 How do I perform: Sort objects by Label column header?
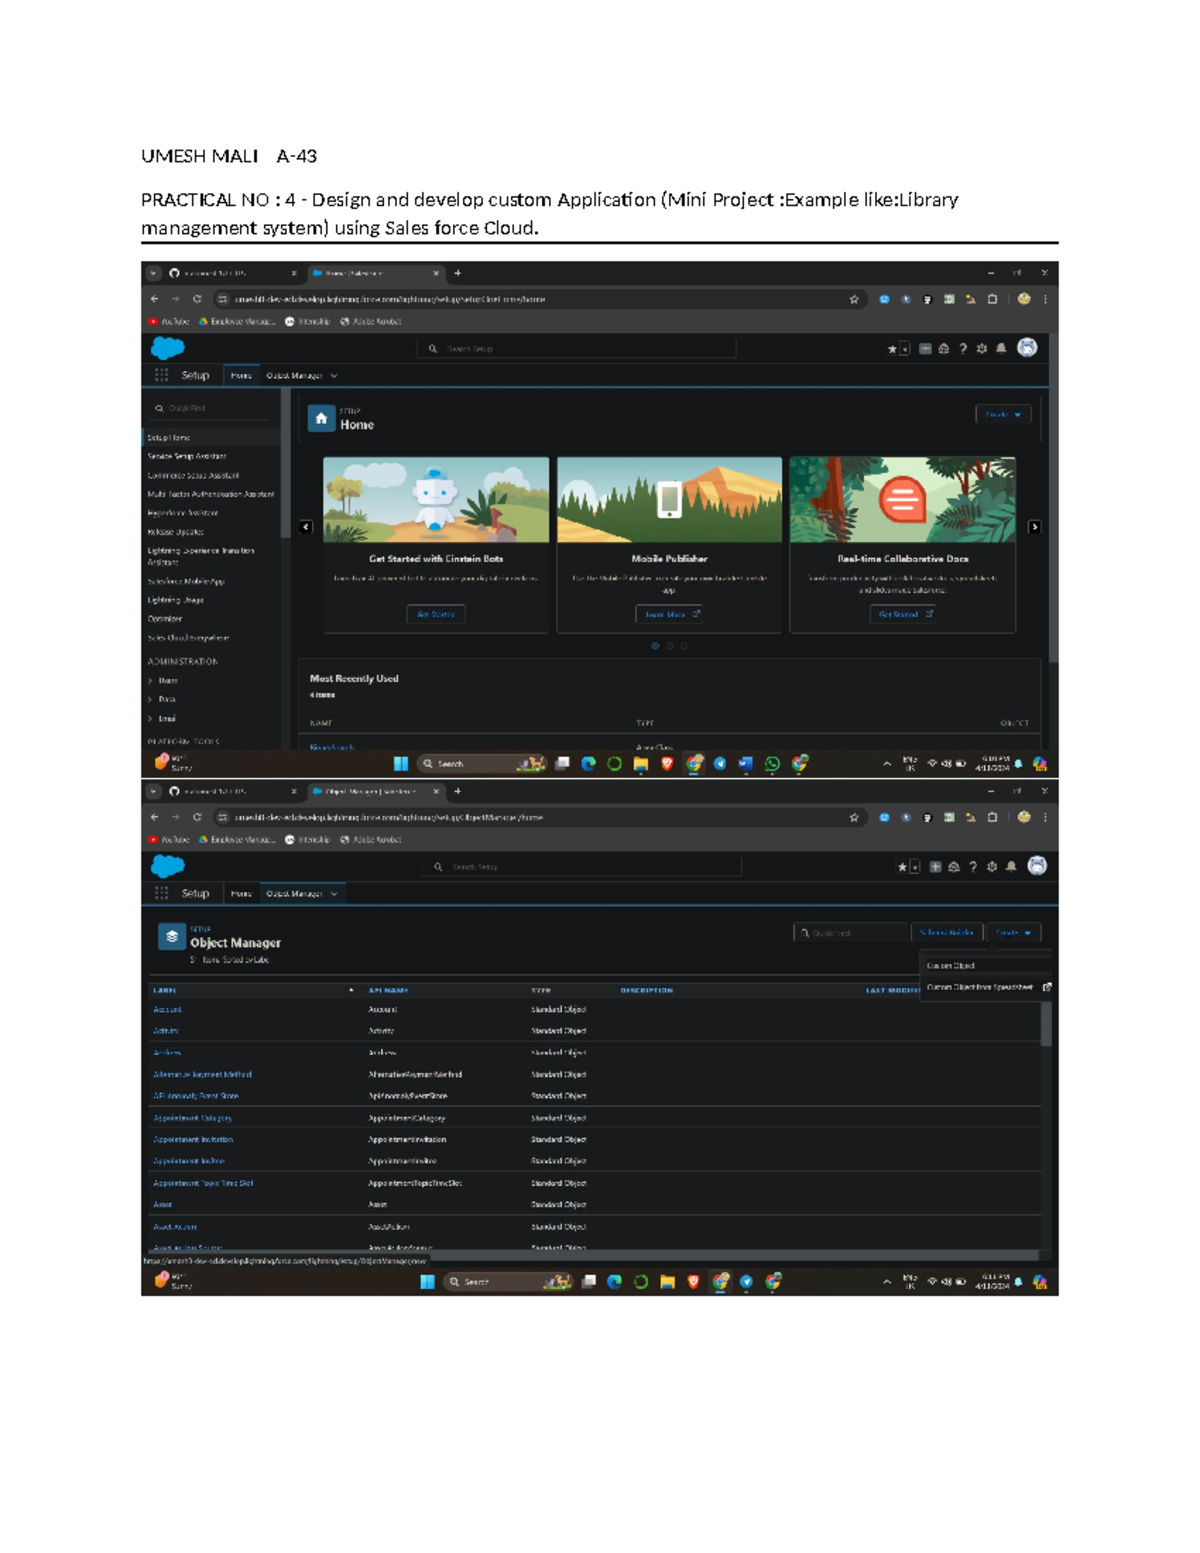coord(165,990)
